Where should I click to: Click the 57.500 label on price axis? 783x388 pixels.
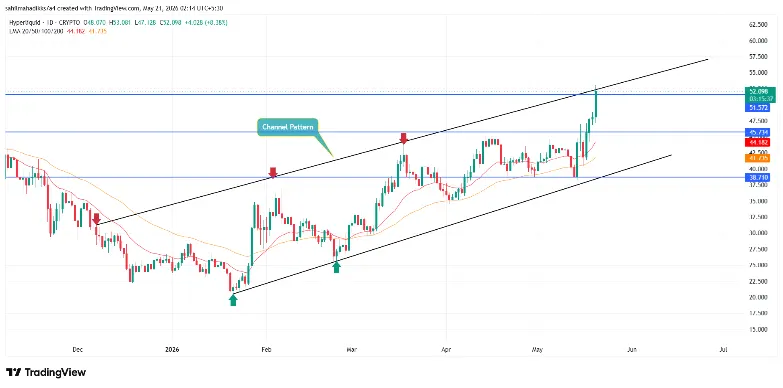click(x=759, y=57)
